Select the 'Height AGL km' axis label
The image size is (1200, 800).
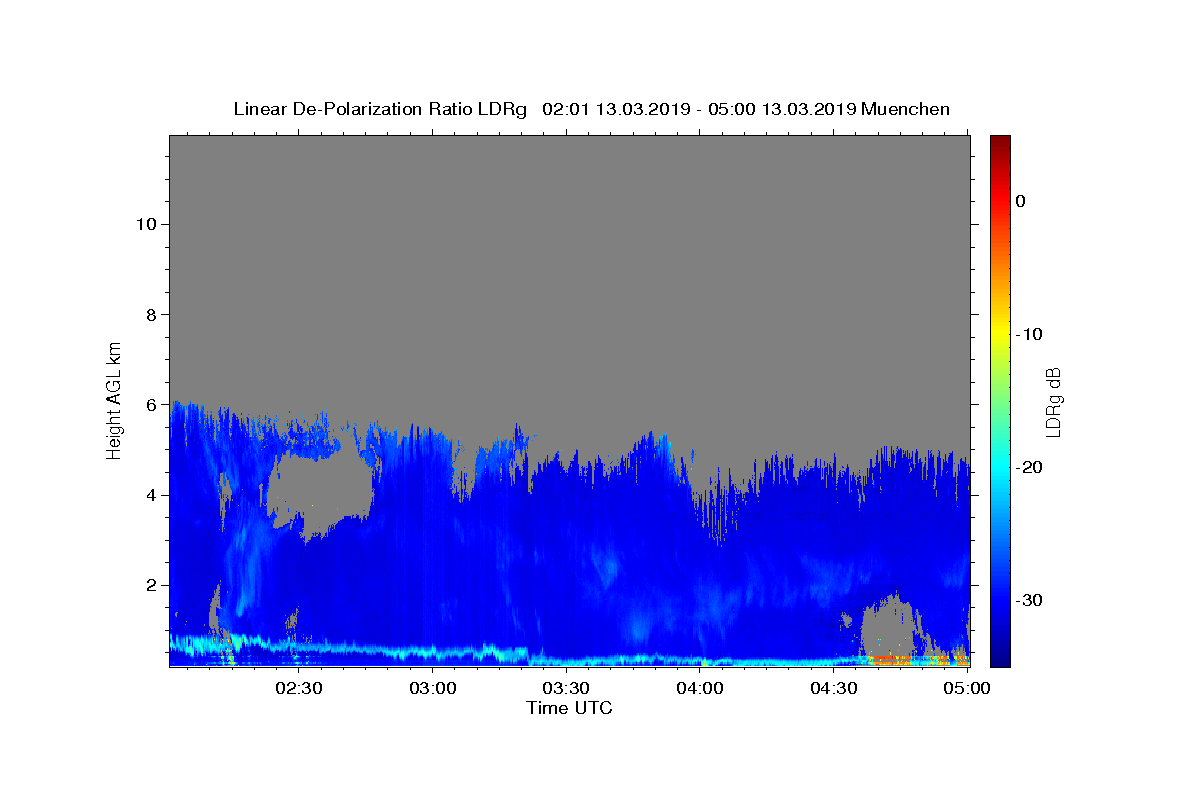click(x=115, y=399)
